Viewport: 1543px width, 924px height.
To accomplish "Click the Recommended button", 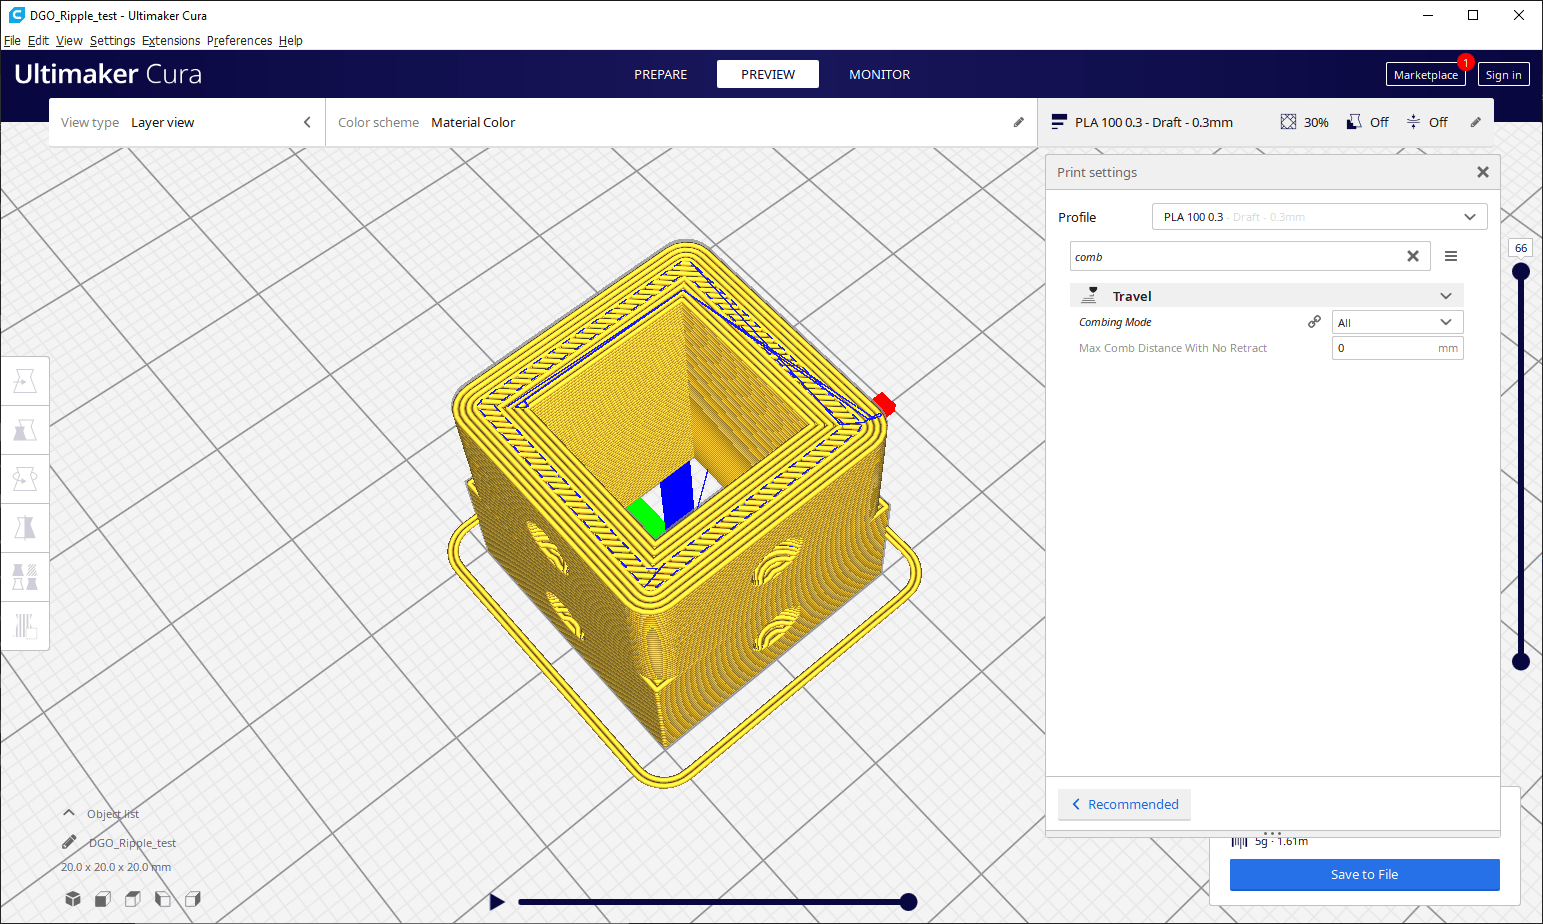I will [x=1124, y=804].
